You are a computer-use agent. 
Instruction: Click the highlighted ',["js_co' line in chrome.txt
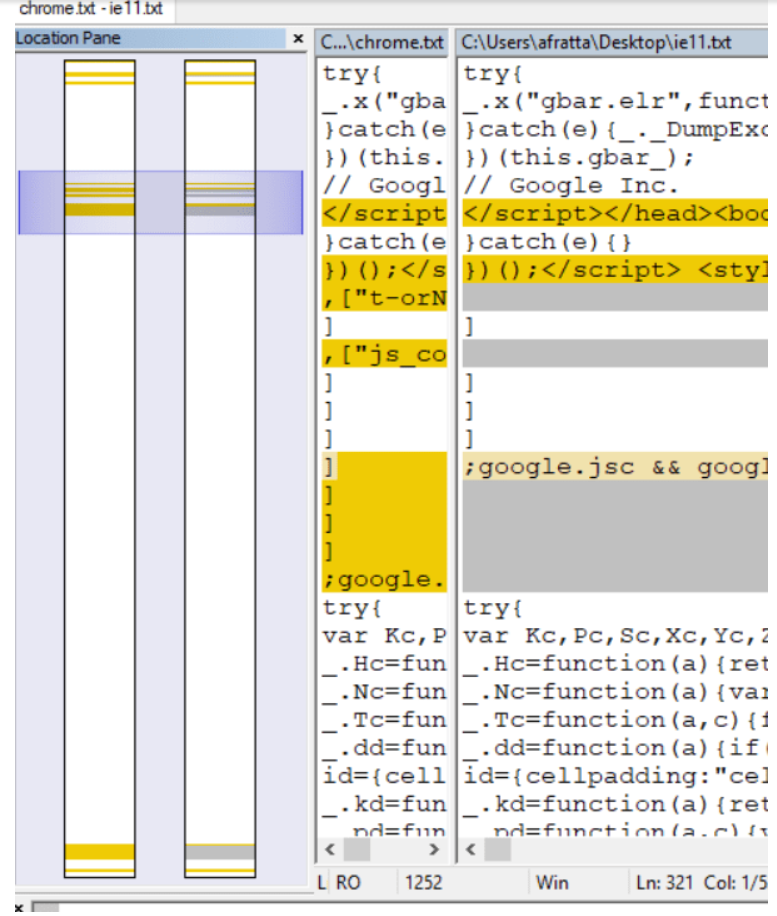click(x=384, y=353)
